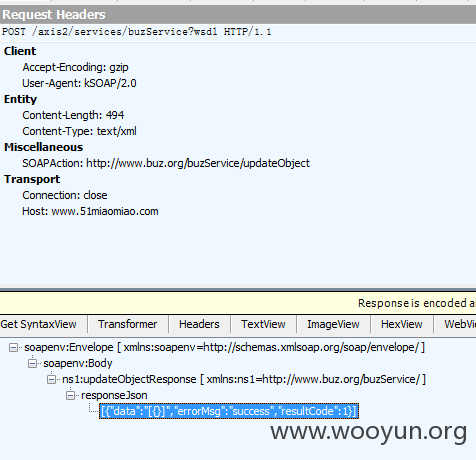The height and width of the screenshot is (460, 476).
Task: Select the SOAPAction header line
Action: pos(166,163)
